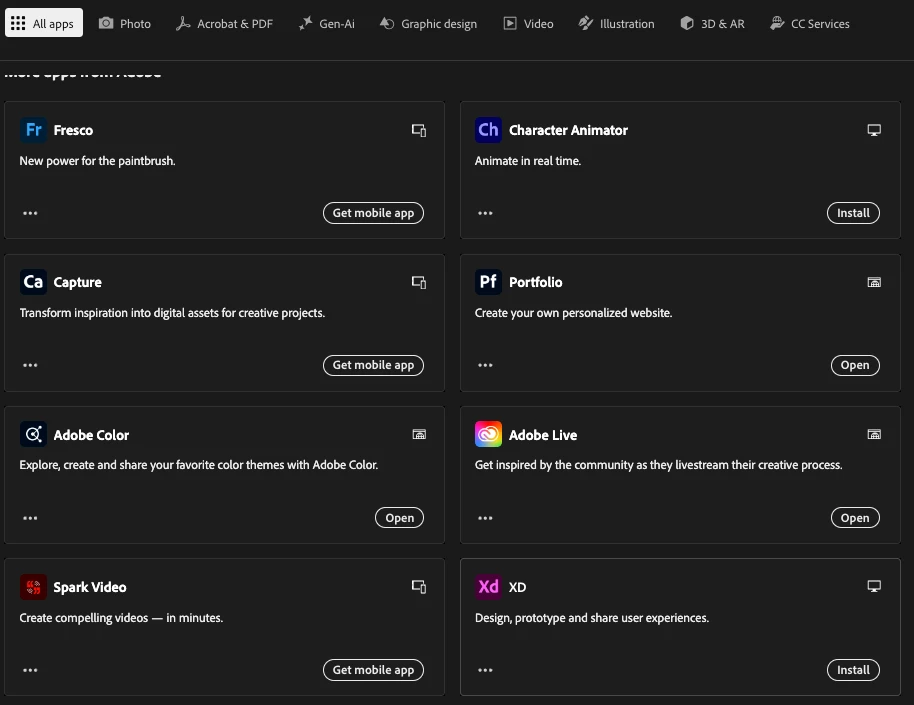Click the device platform icon on Capture card
Viewport: 914px width, 705px height.
coord(419,282)
